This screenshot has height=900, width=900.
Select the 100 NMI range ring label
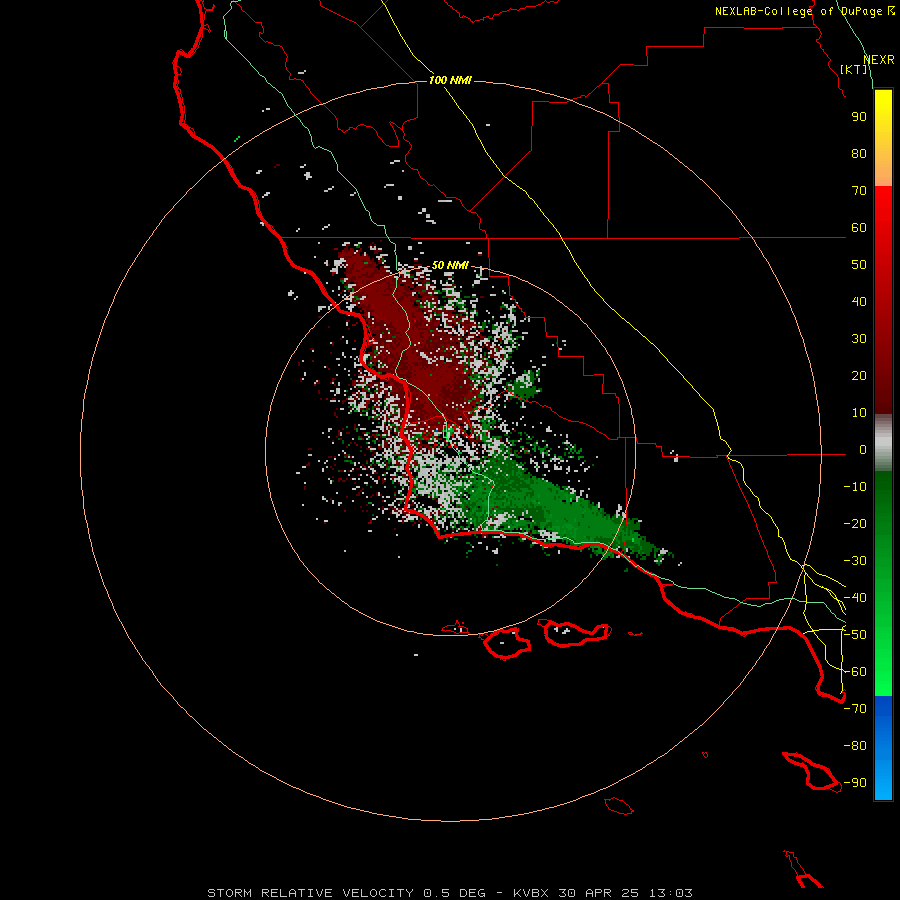(450, 80)
